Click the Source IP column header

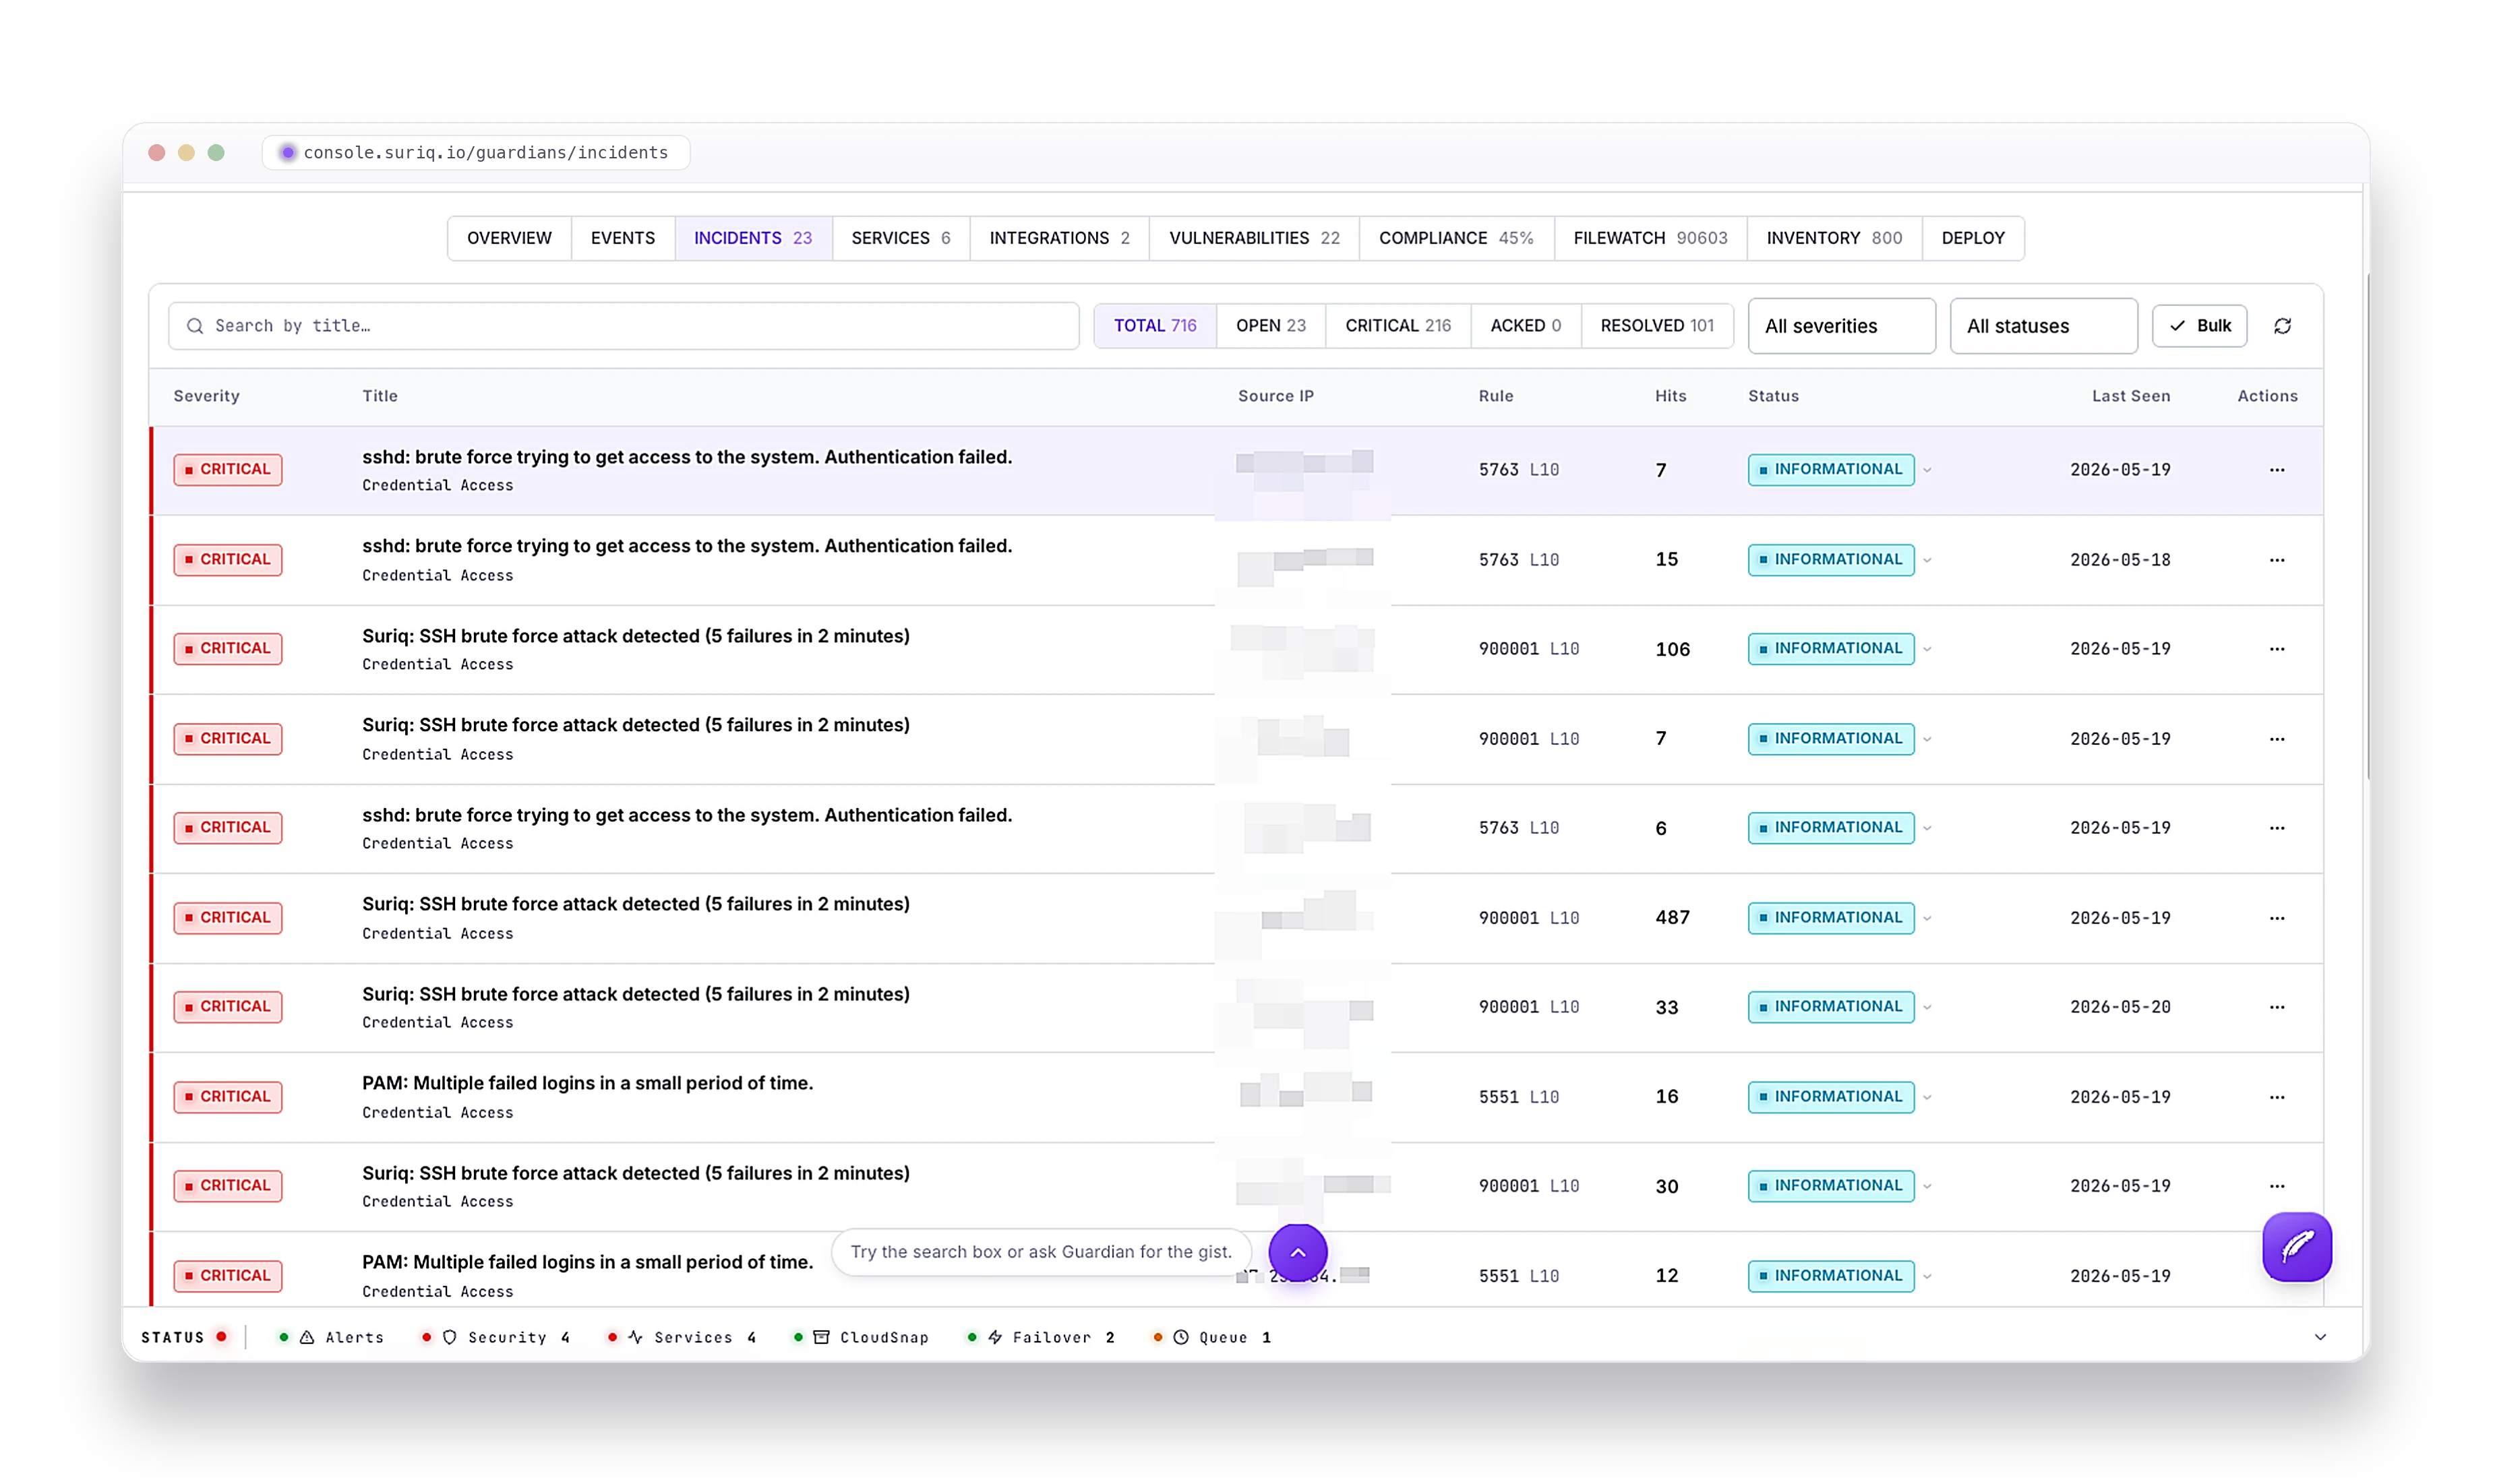pos(1275,396)
